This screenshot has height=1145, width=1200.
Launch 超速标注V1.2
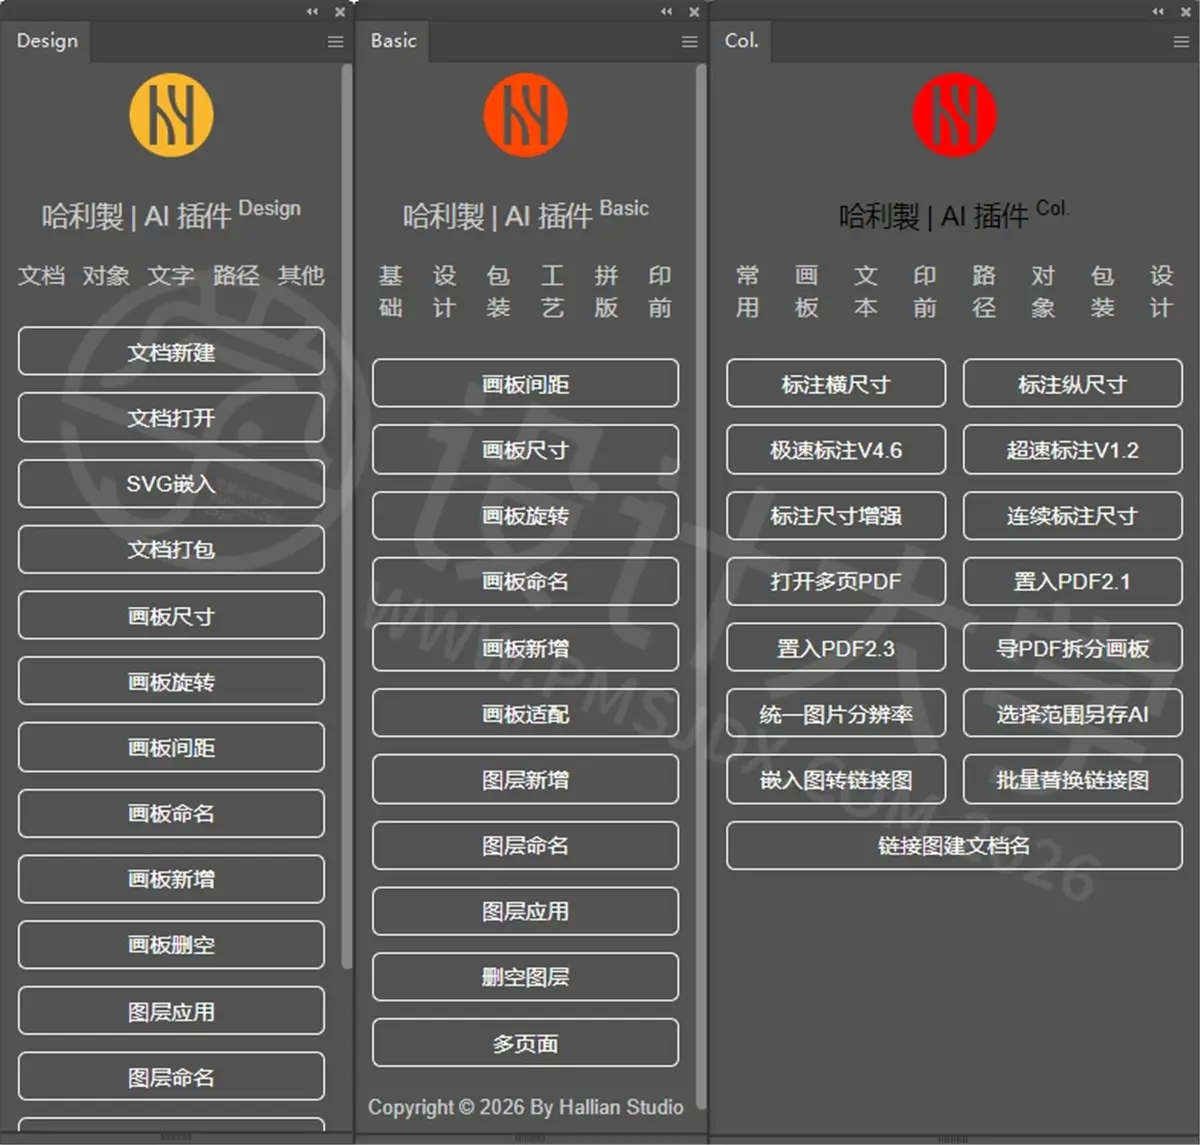pyautogui.click(x=1073, y=450)
